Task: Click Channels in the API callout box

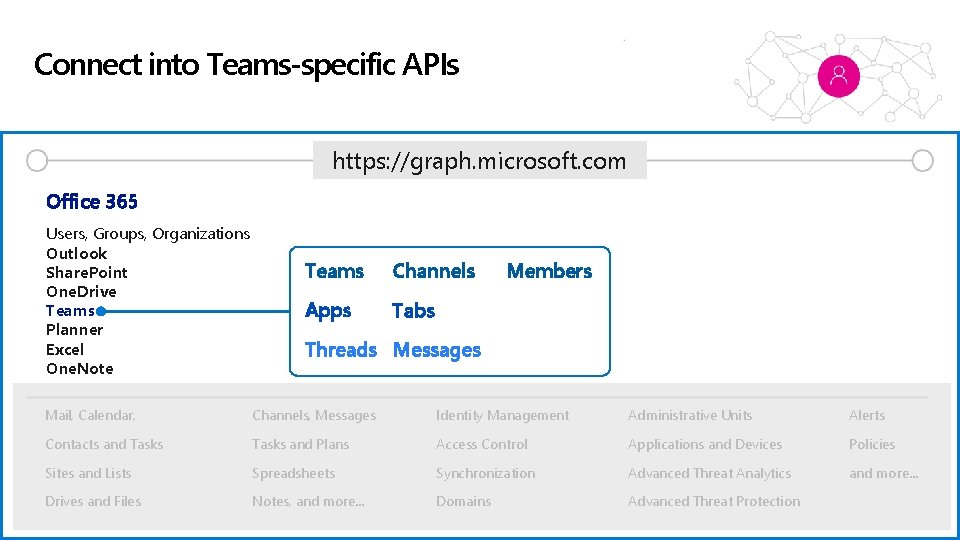Action: tap(433, 271)
